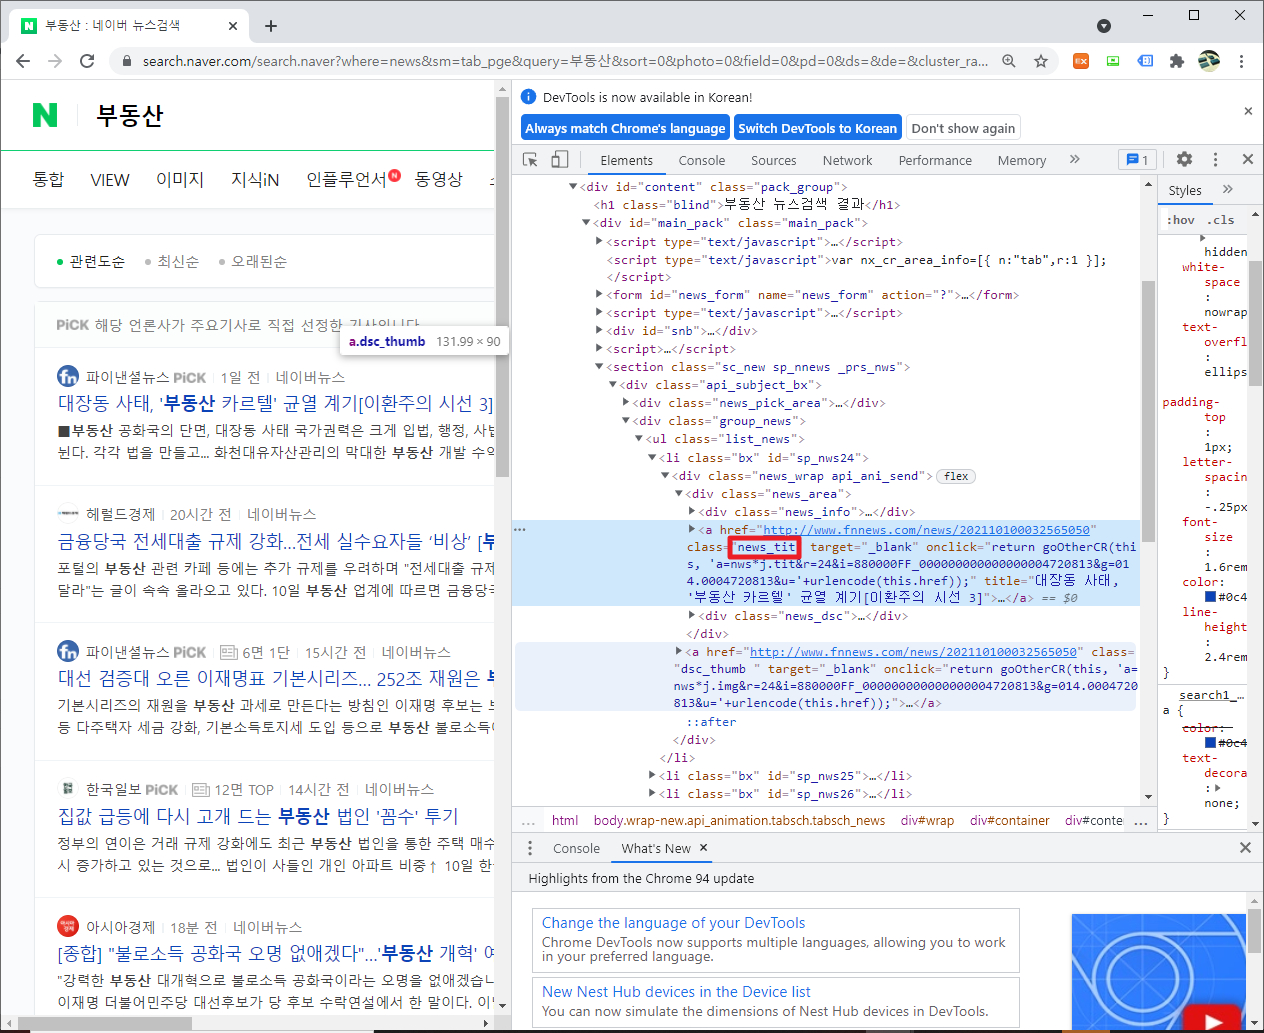Open the tab search dropdown arrow
This screenshot has width=1264, height=1033.
pos(1104,26)
